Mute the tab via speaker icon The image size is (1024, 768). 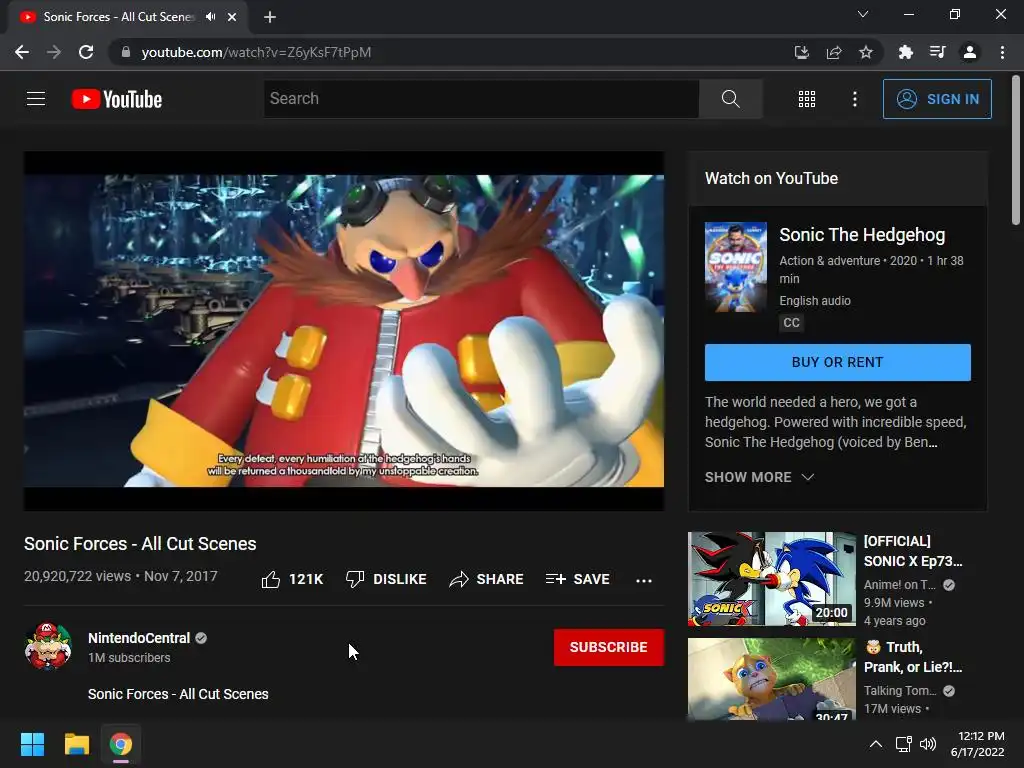[x=210, y=17]
